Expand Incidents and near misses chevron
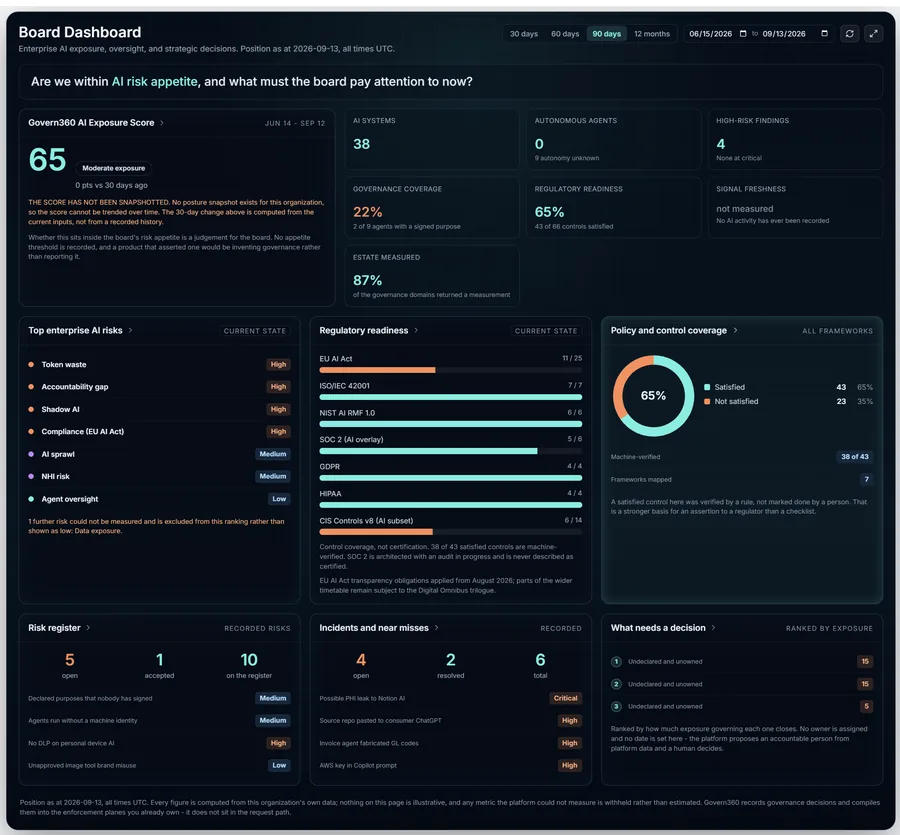This screenshot has width=900, height=835. click(x=437, y=628)
